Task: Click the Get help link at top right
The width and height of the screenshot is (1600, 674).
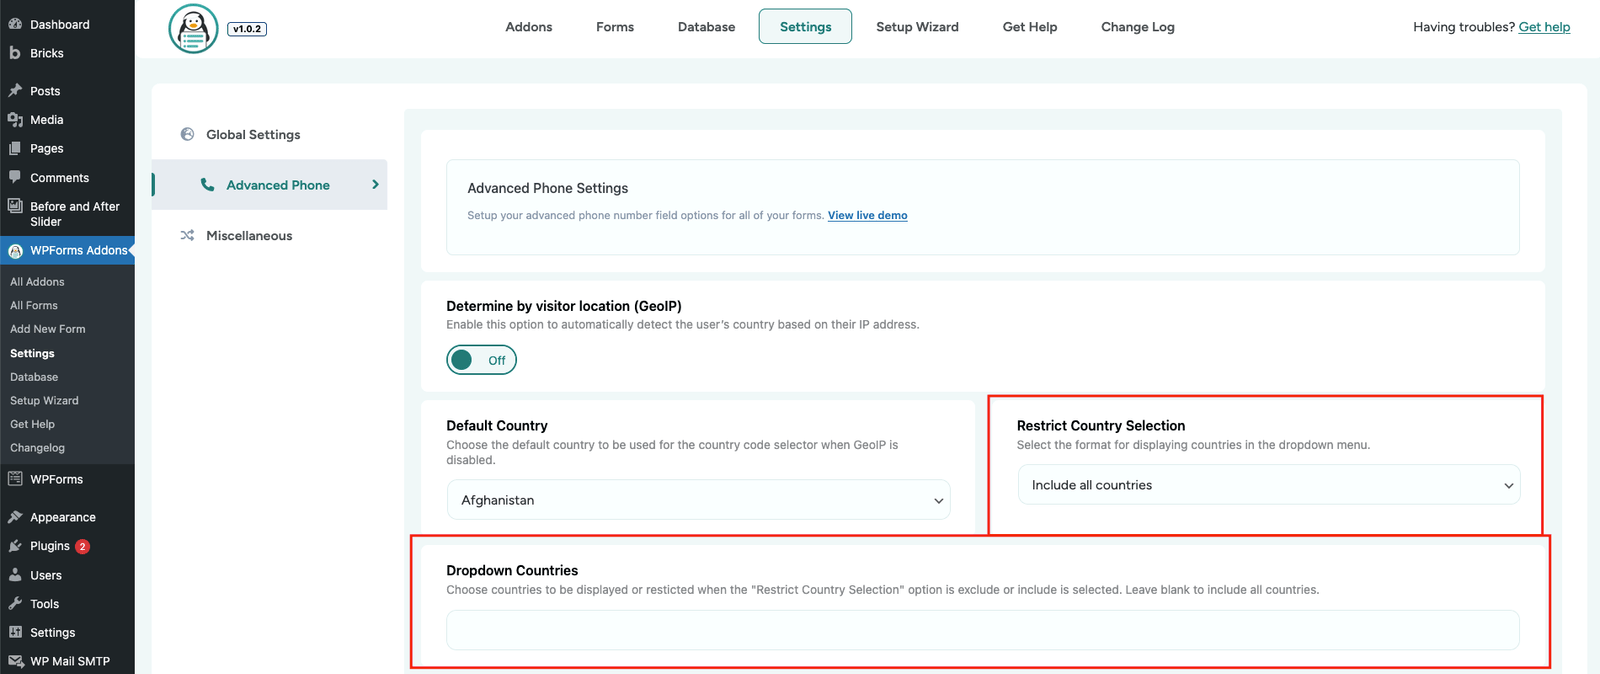Action: tap(1544, 27)
